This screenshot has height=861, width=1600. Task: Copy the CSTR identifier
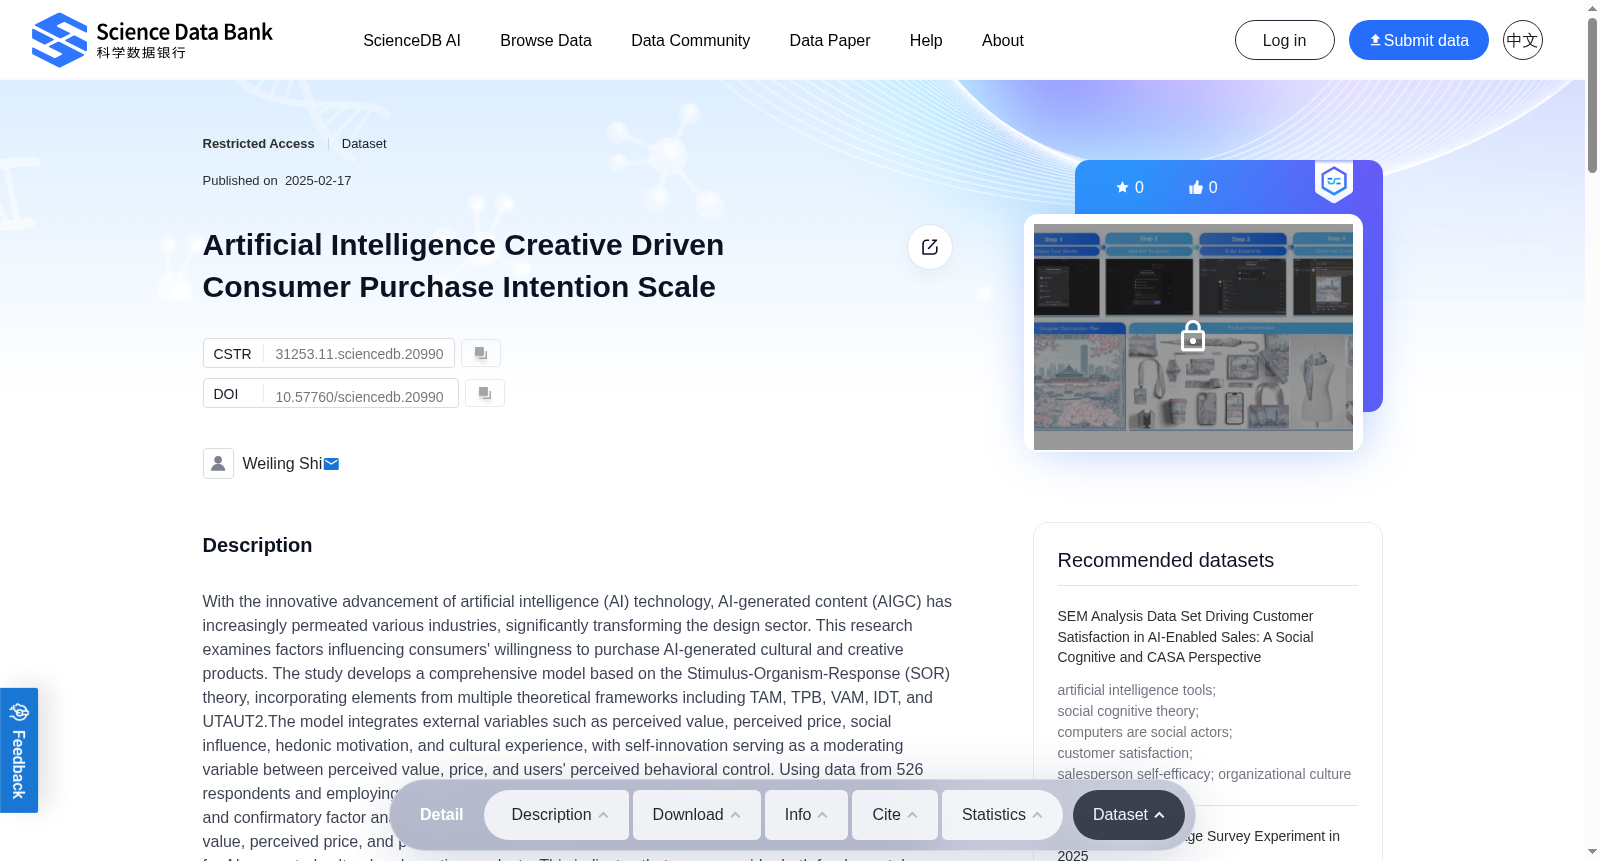pos(481,353)
